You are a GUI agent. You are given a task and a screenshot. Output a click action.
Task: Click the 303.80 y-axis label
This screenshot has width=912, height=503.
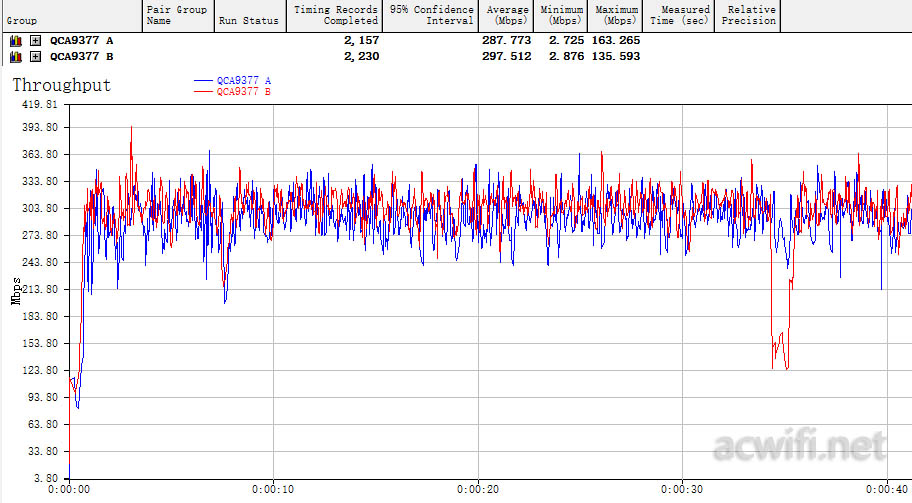click(40, 208)
